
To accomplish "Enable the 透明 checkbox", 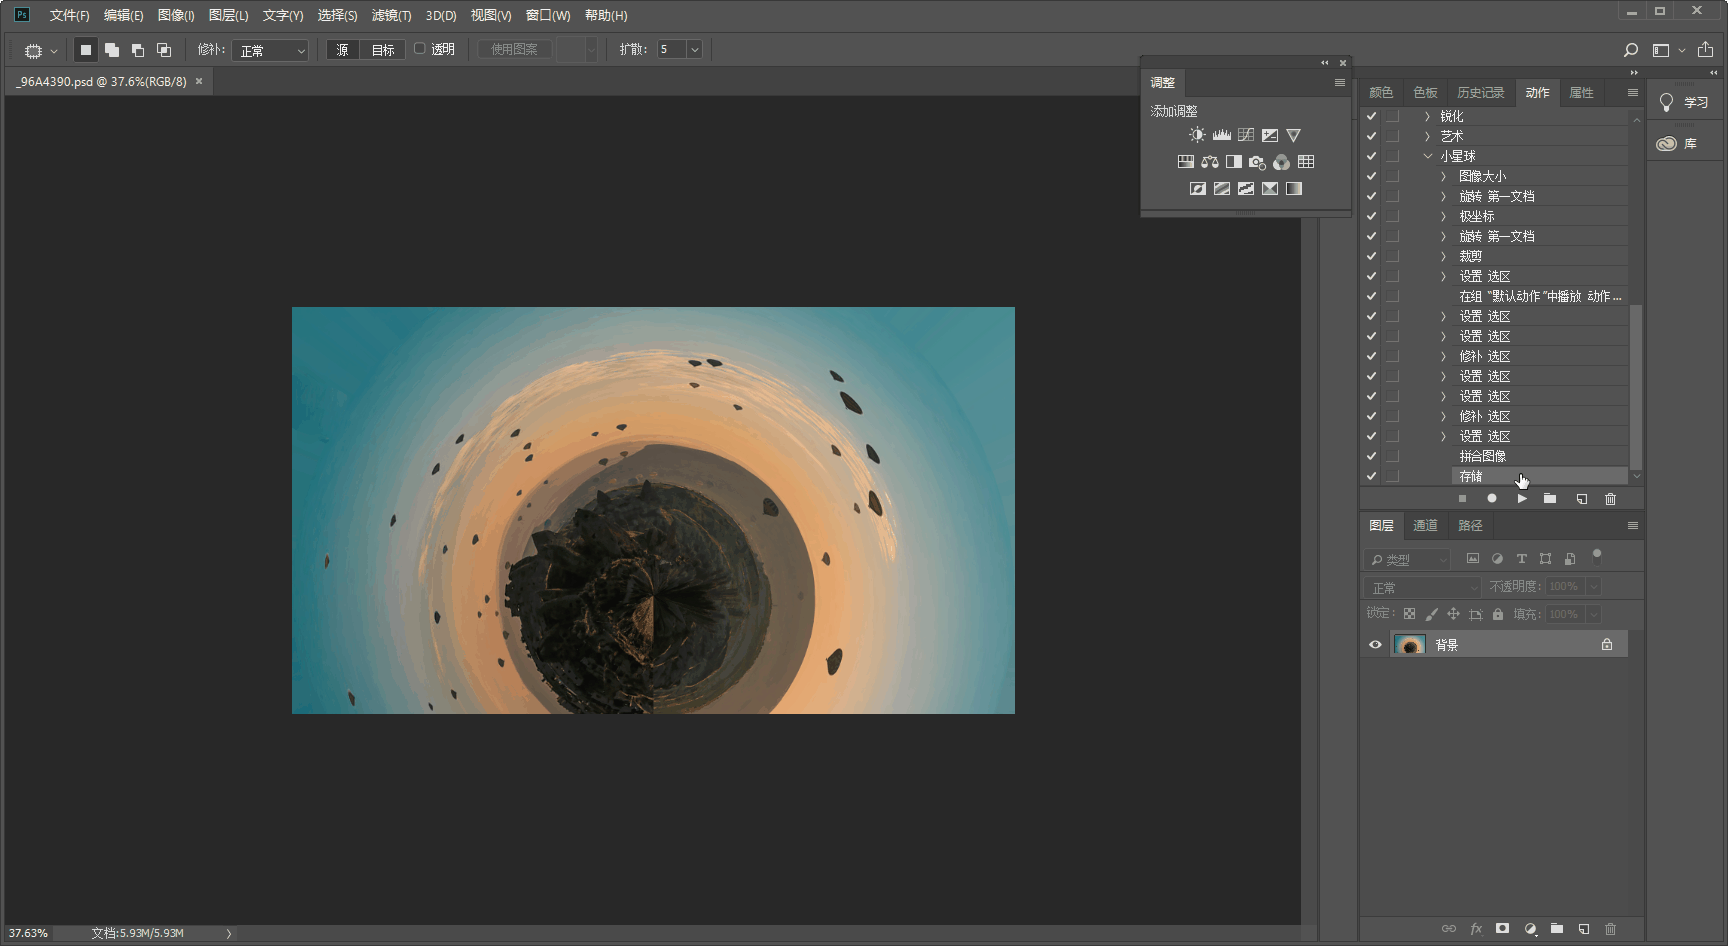I will coord(420,49).
